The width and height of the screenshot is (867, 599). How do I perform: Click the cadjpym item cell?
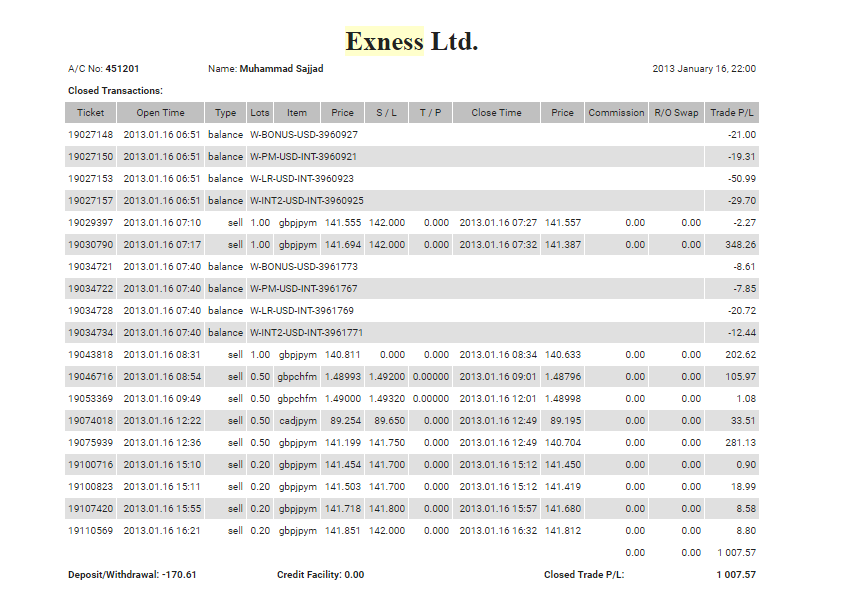(x=297, y=421)
